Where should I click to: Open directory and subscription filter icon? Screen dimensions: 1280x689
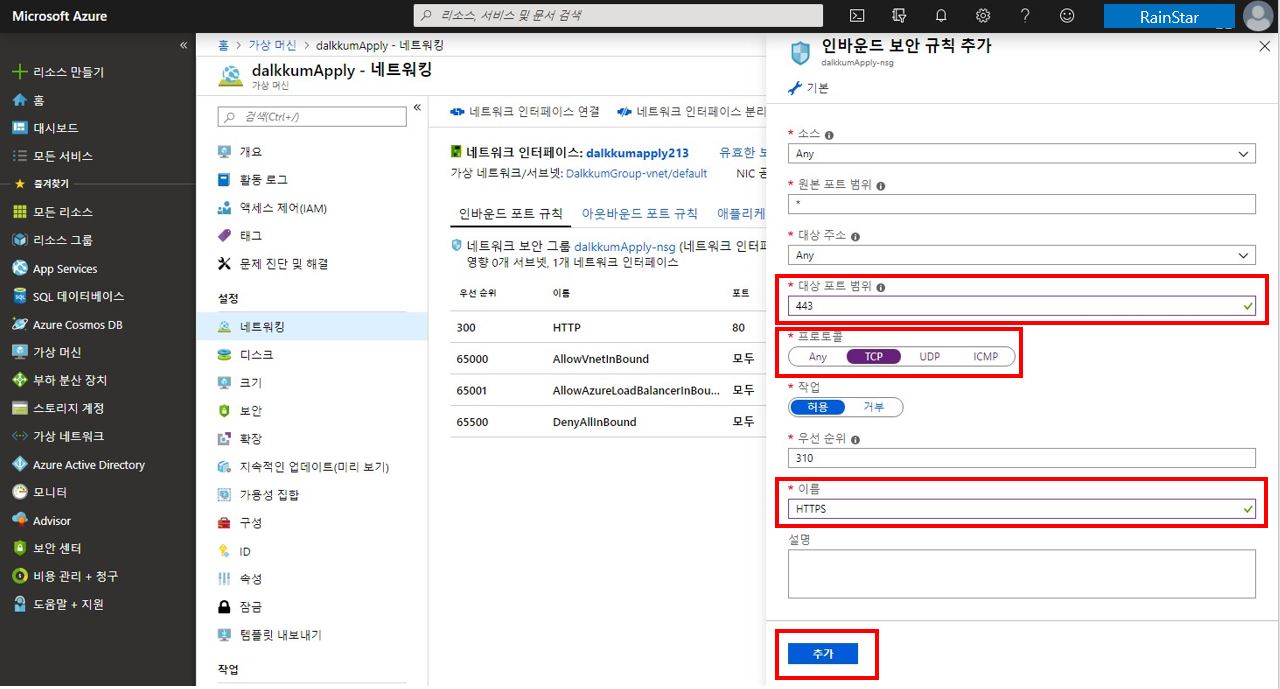coord(899,16)
